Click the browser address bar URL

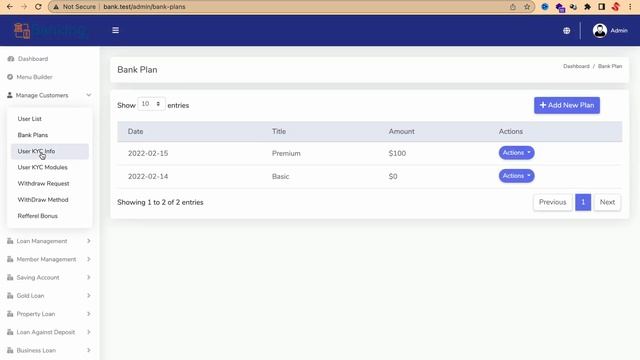(144, 7)
